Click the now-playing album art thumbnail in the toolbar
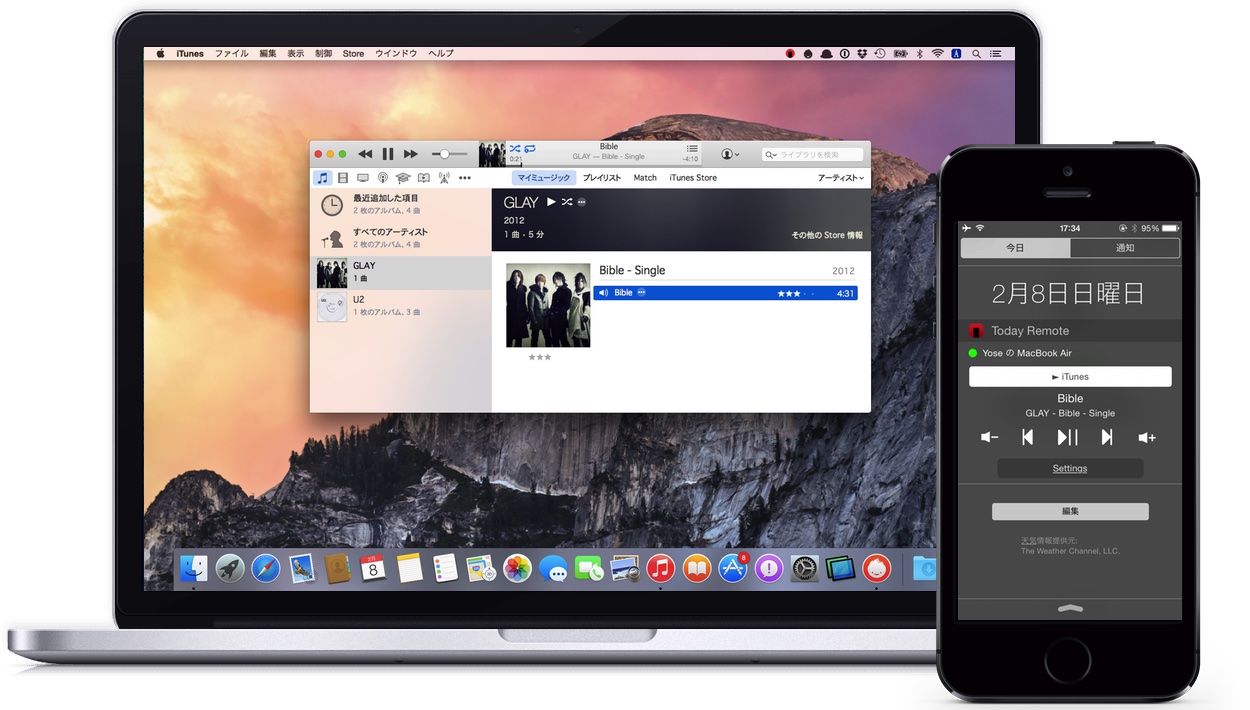The image size is (1250, 710). click(x=491, y=154)
